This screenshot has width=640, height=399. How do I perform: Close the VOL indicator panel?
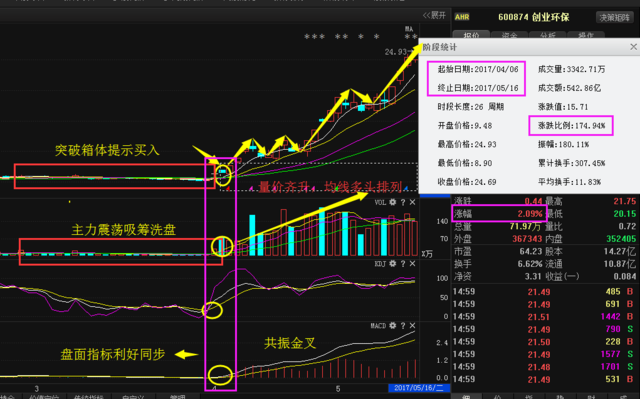[413, 202]
